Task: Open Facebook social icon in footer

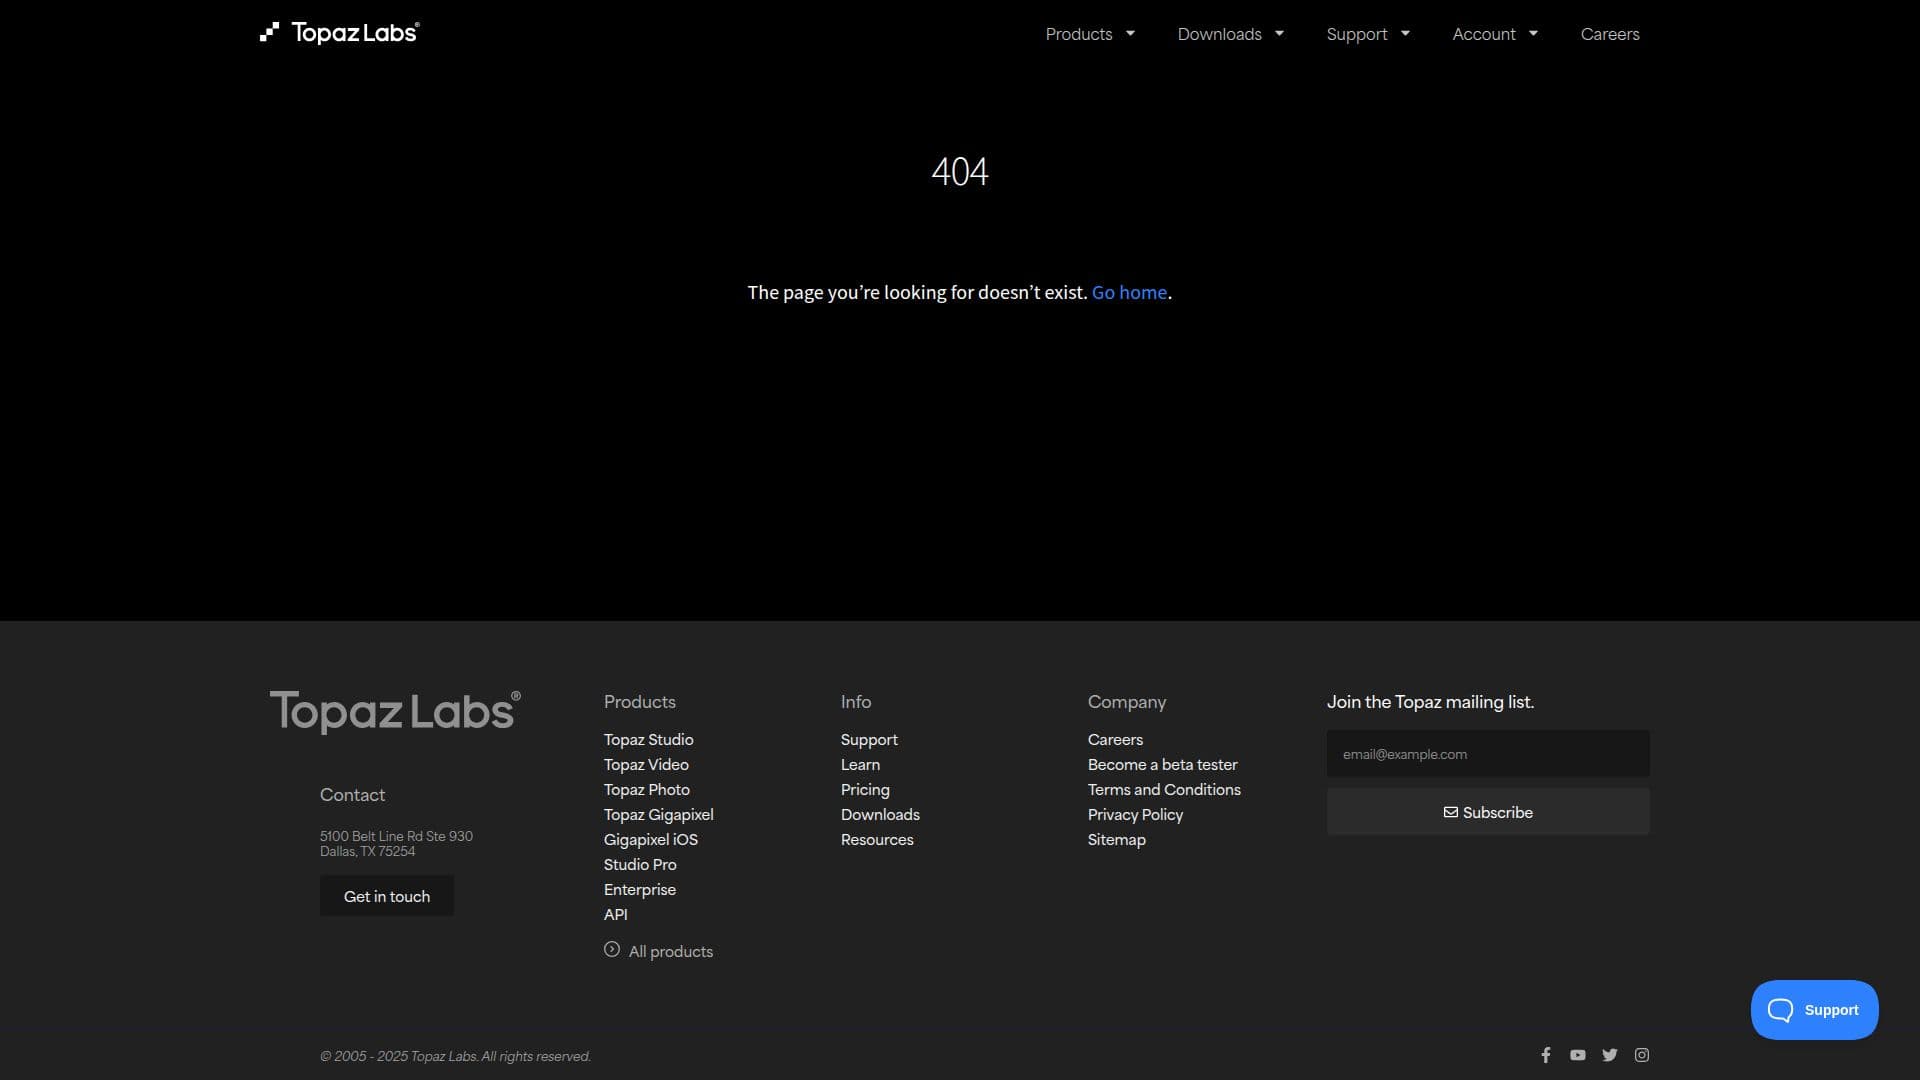Action: click(x=1546, y=1055)
